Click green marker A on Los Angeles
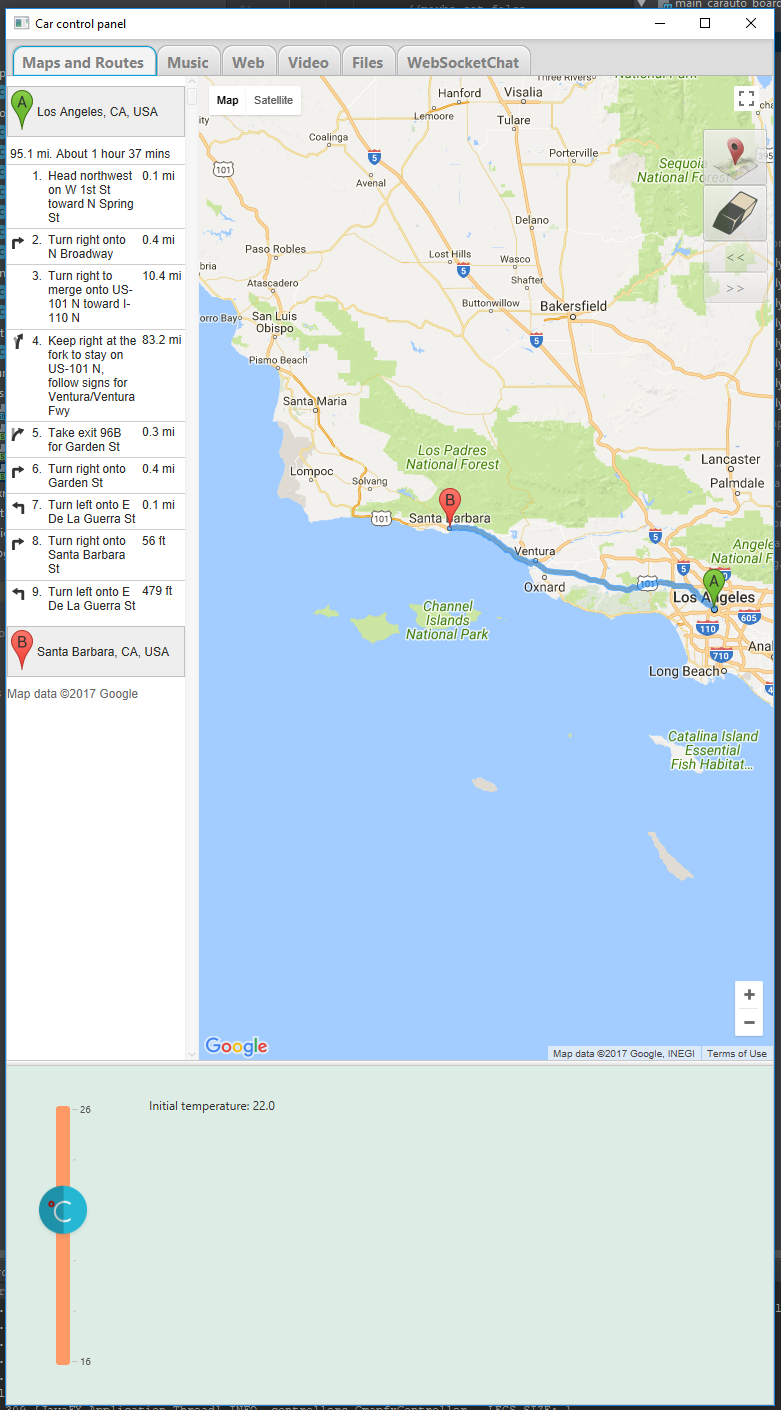 [714, 588]
